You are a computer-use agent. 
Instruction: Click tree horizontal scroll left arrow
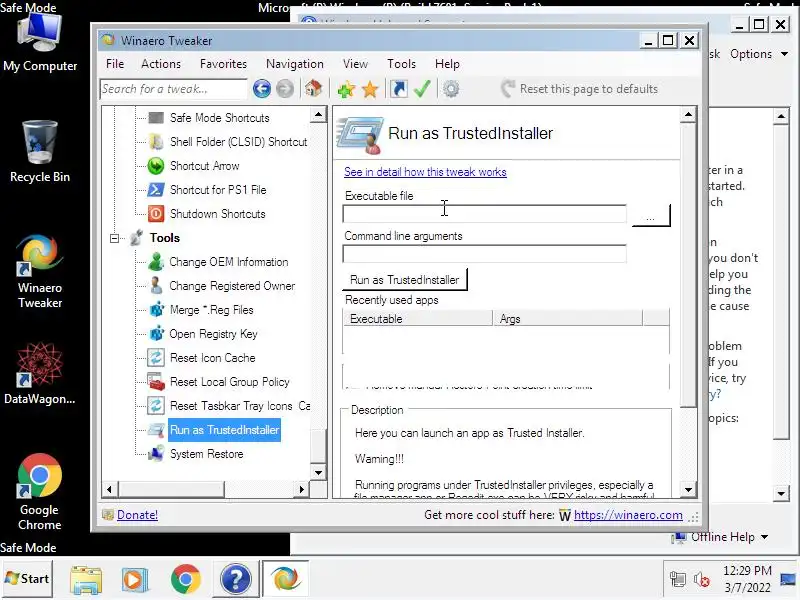(109, 490)
